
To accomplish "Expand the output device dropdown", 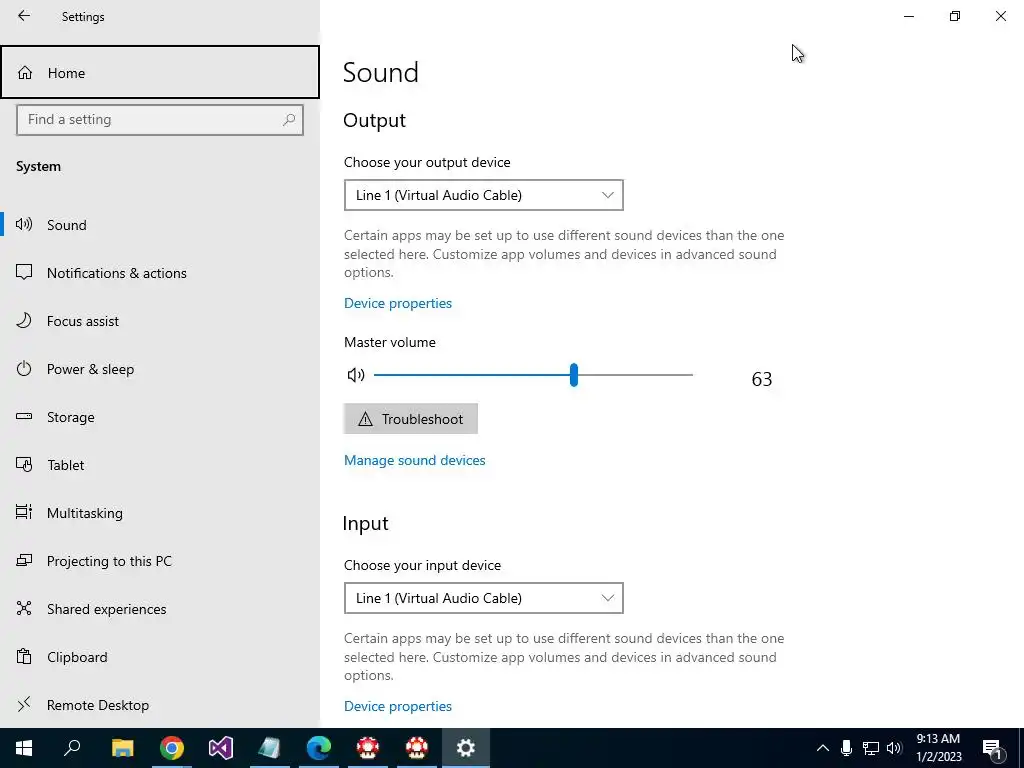I will (x=484, y=195).
